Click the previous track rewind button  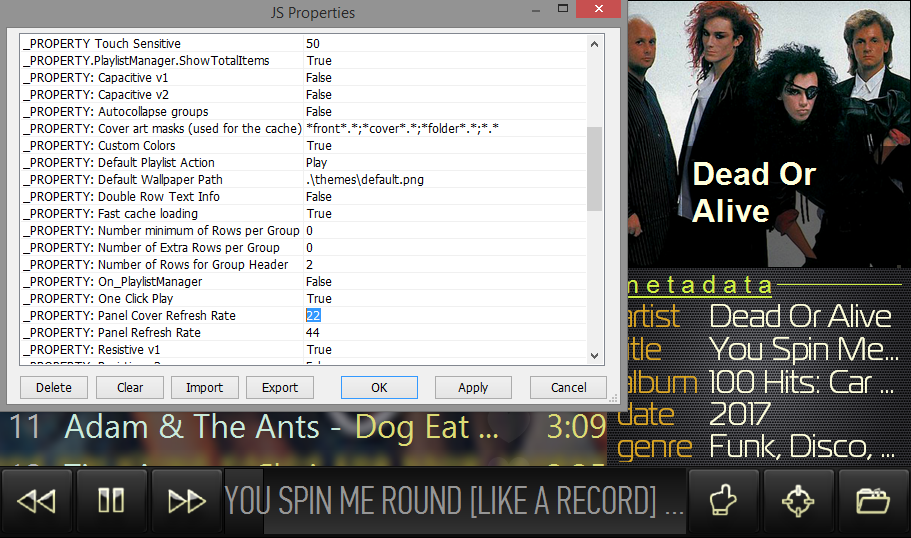[37, 501]
